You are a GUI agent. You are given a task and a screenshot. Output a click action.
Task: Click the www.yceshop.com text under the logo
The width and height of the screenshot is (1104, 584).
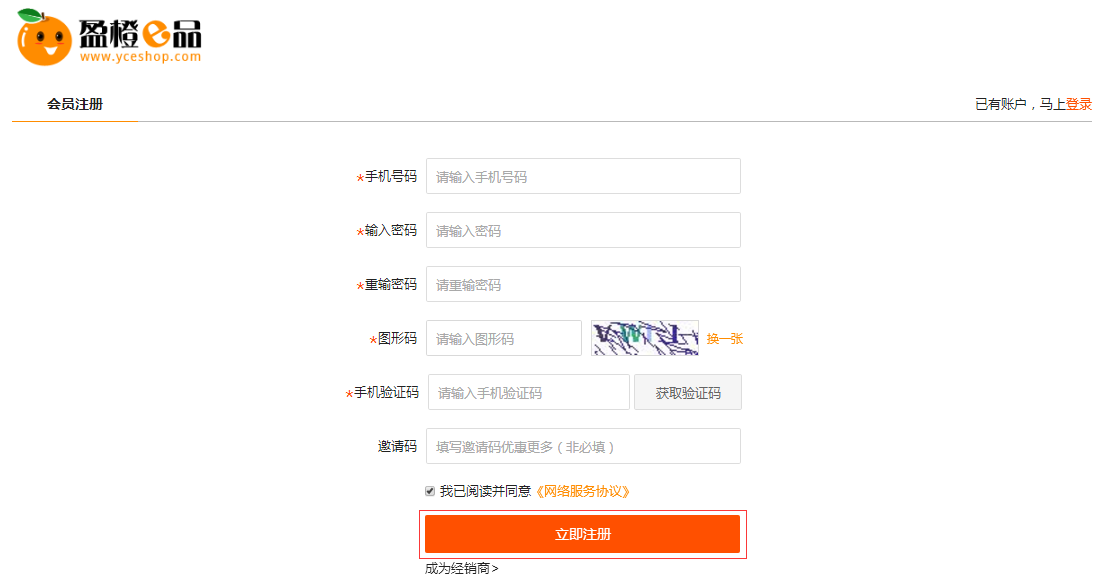(140, 57)
